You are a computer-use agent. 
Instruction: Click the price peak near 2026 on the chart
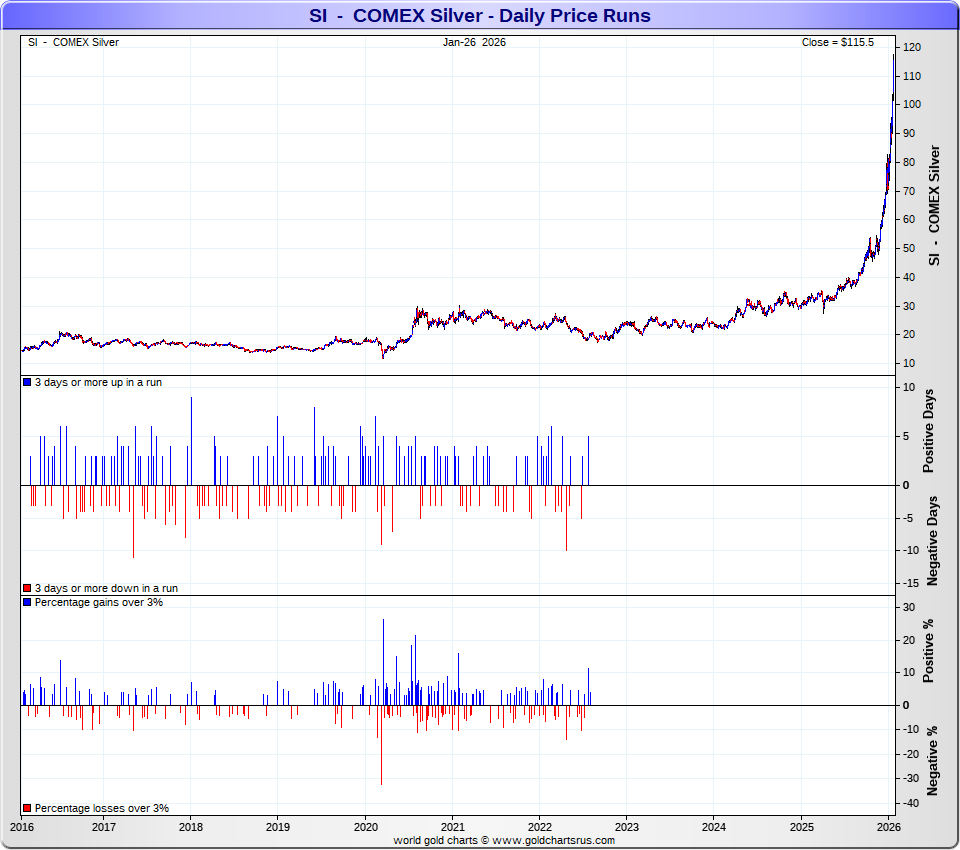[x=893, y=56]
